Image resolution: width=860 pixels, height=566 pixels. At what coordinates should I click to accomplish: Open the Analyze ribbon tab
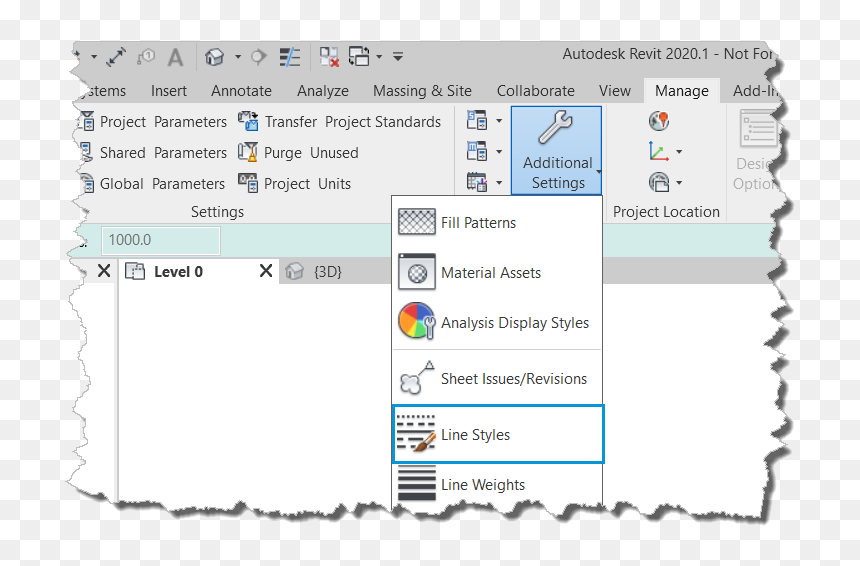click(x=322, y=91)
